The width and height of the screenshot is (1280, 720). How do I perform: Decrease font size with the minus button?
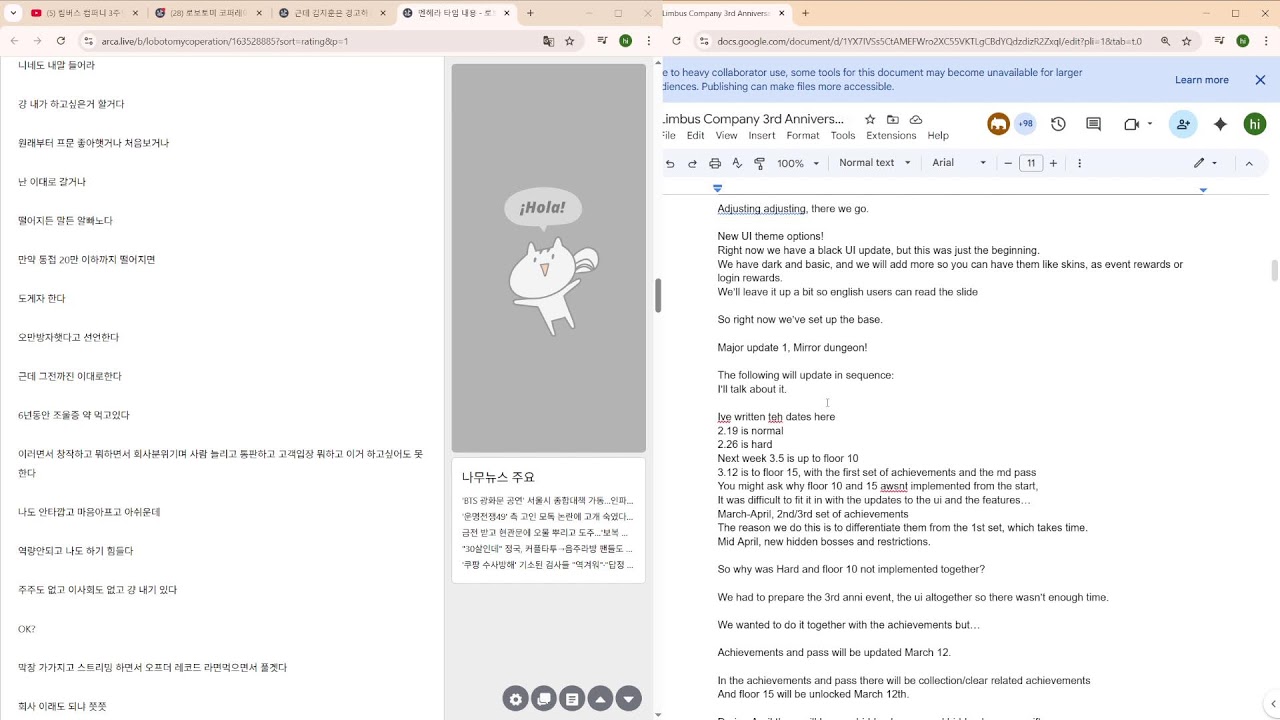click(1007, 163)
